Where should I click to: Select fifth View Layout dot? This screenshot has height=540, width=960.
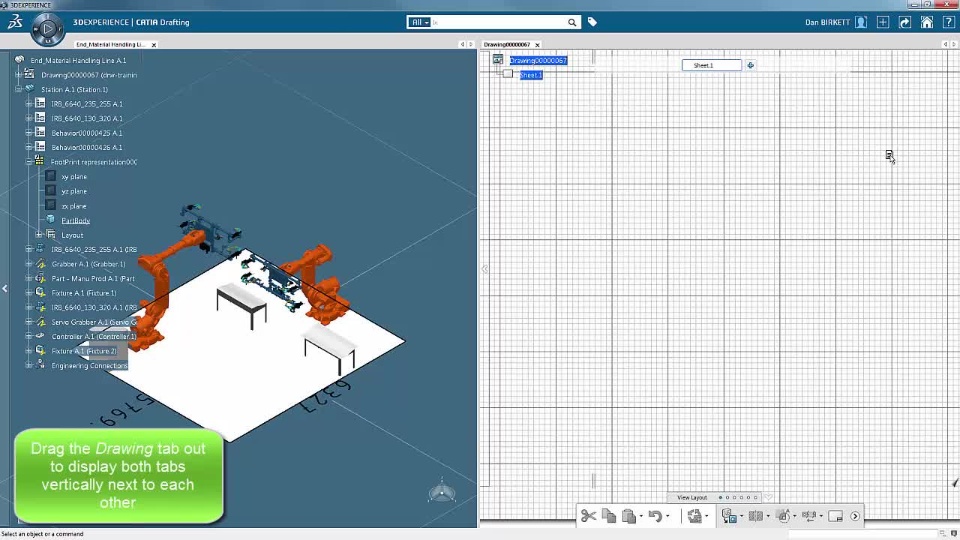coord(748,498)
